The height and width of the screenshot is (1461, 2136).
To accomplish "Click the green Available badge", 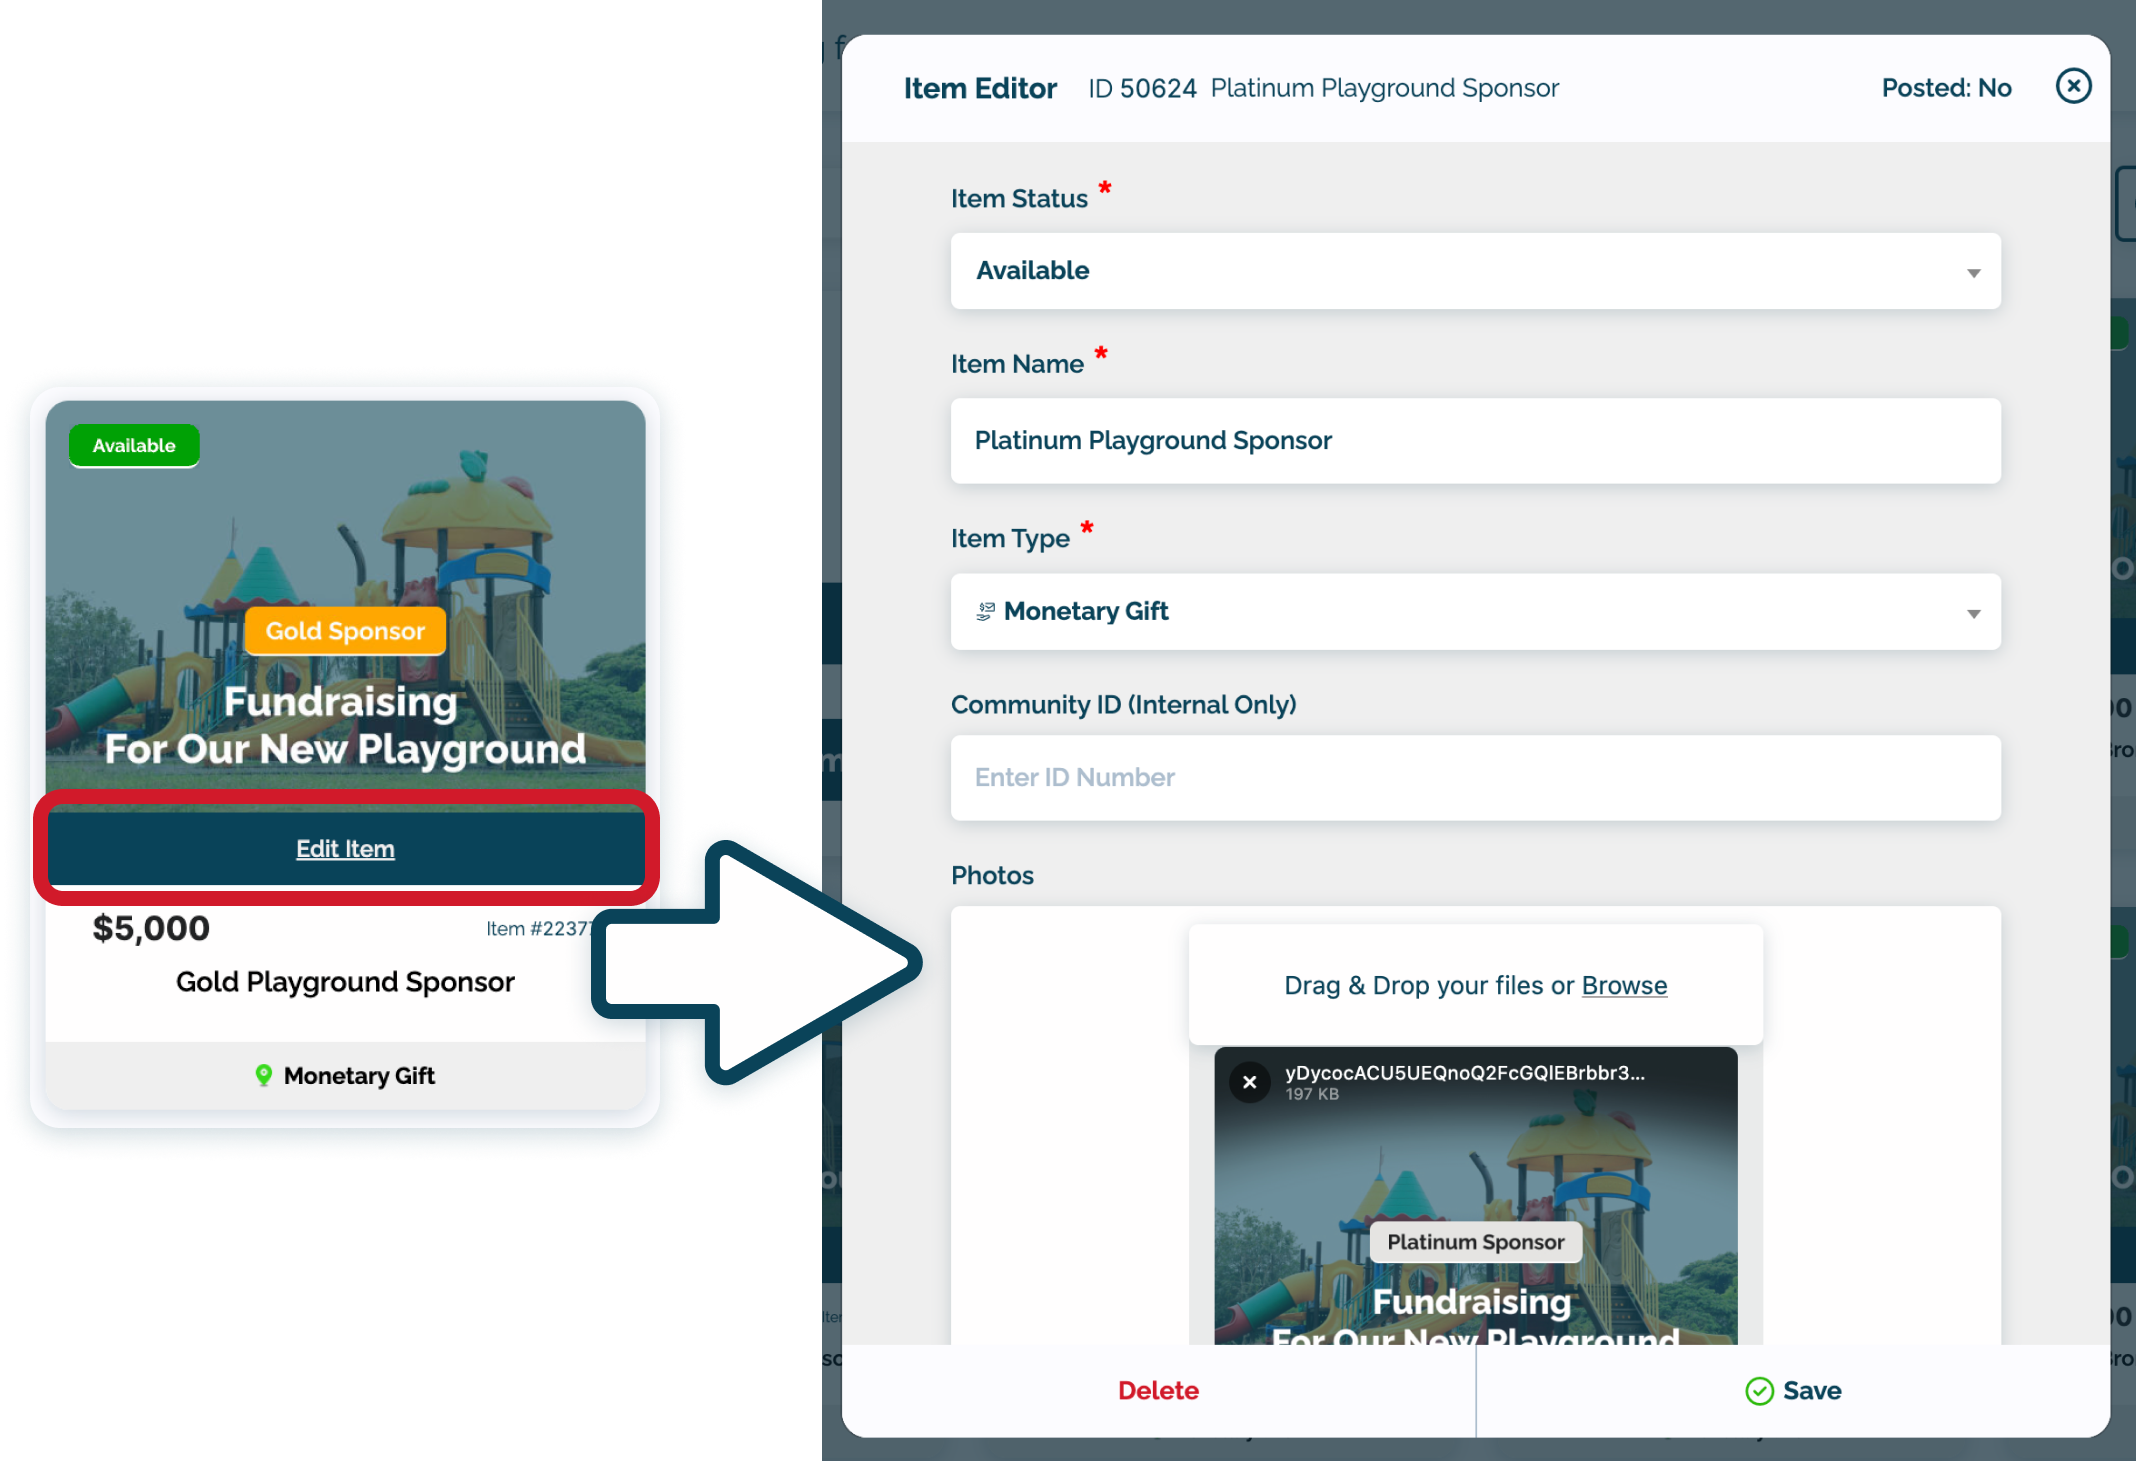I will [134, 446].
